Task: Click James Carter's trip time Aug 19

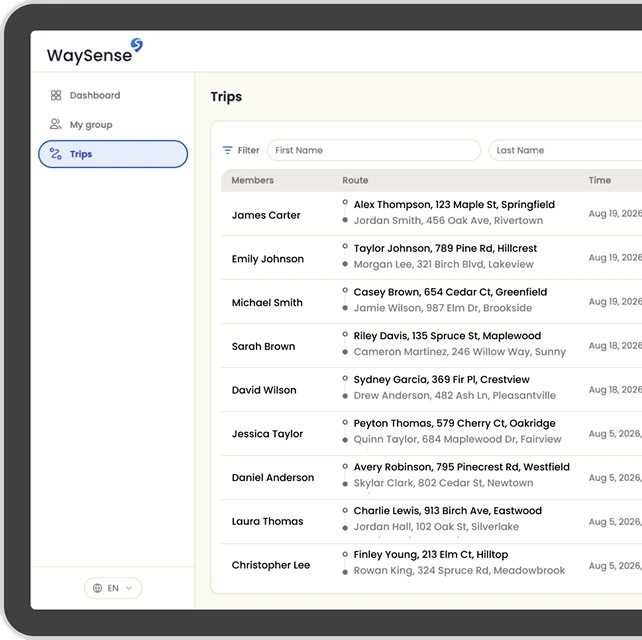Action: tap(615, 213)
